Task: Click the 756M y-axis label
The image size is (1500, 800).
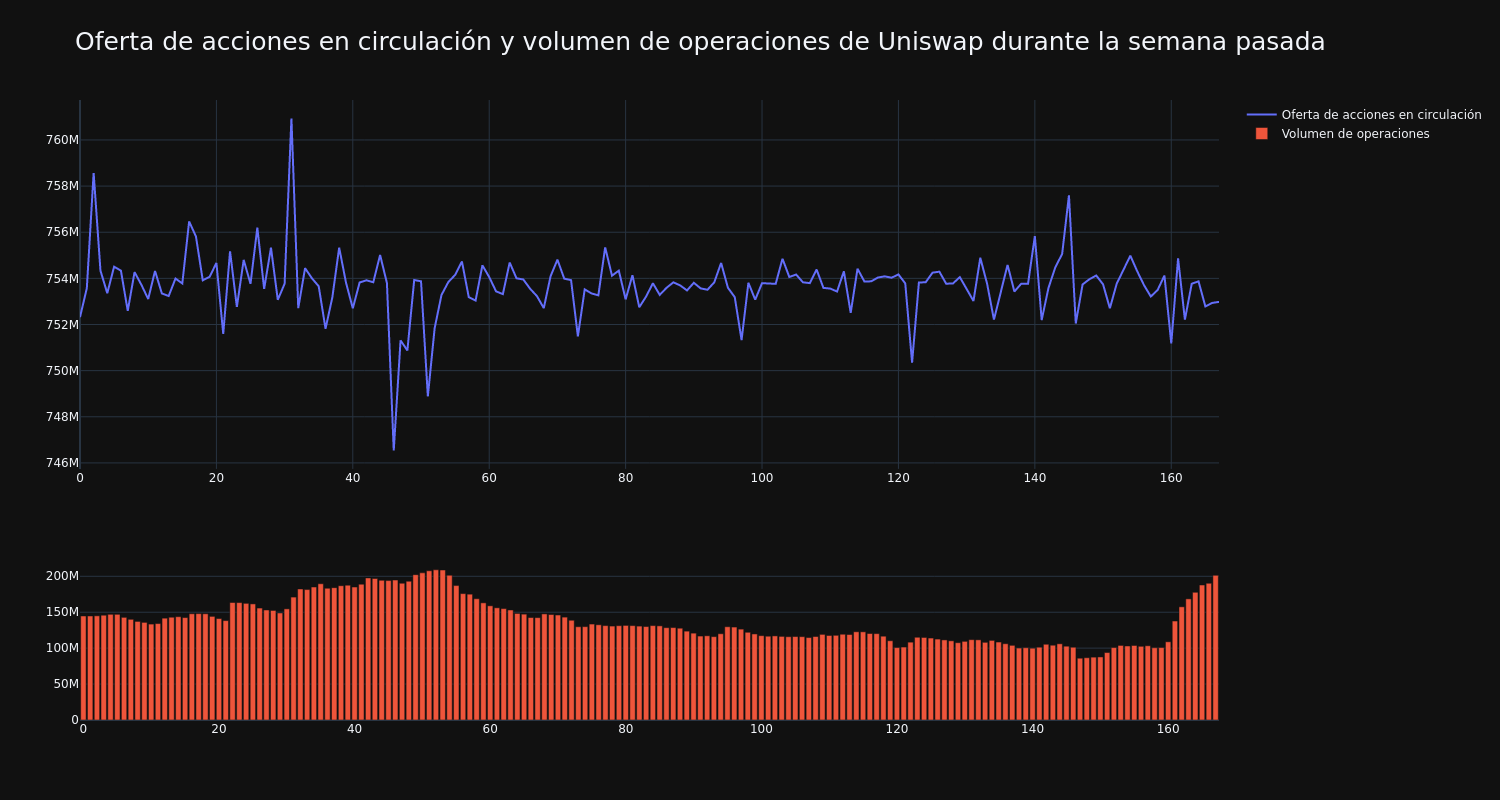Action: pyautogui.click(x=62, y=232)
